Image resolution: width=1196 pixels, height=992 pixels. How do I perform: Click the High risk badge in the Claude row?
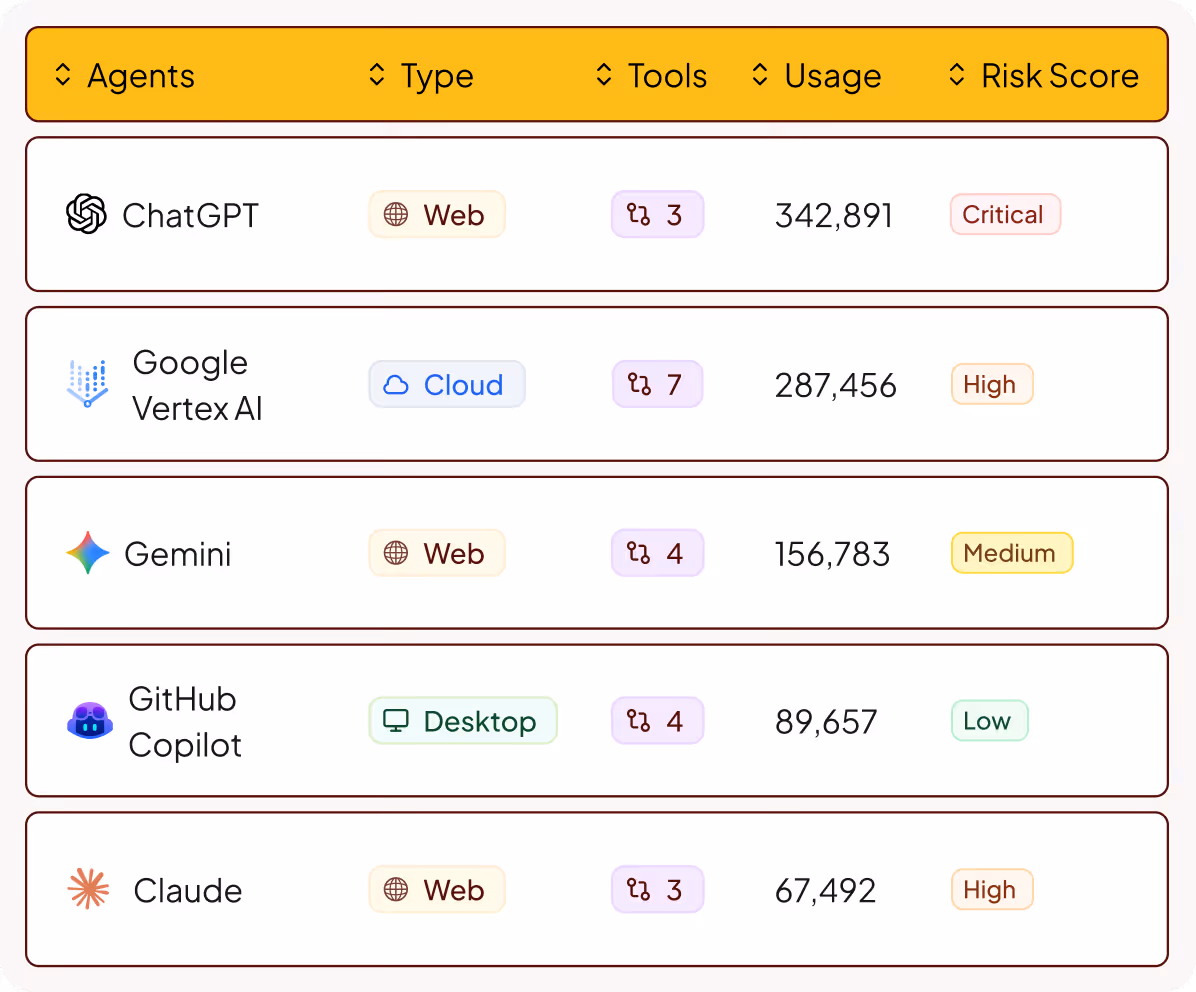992,889
